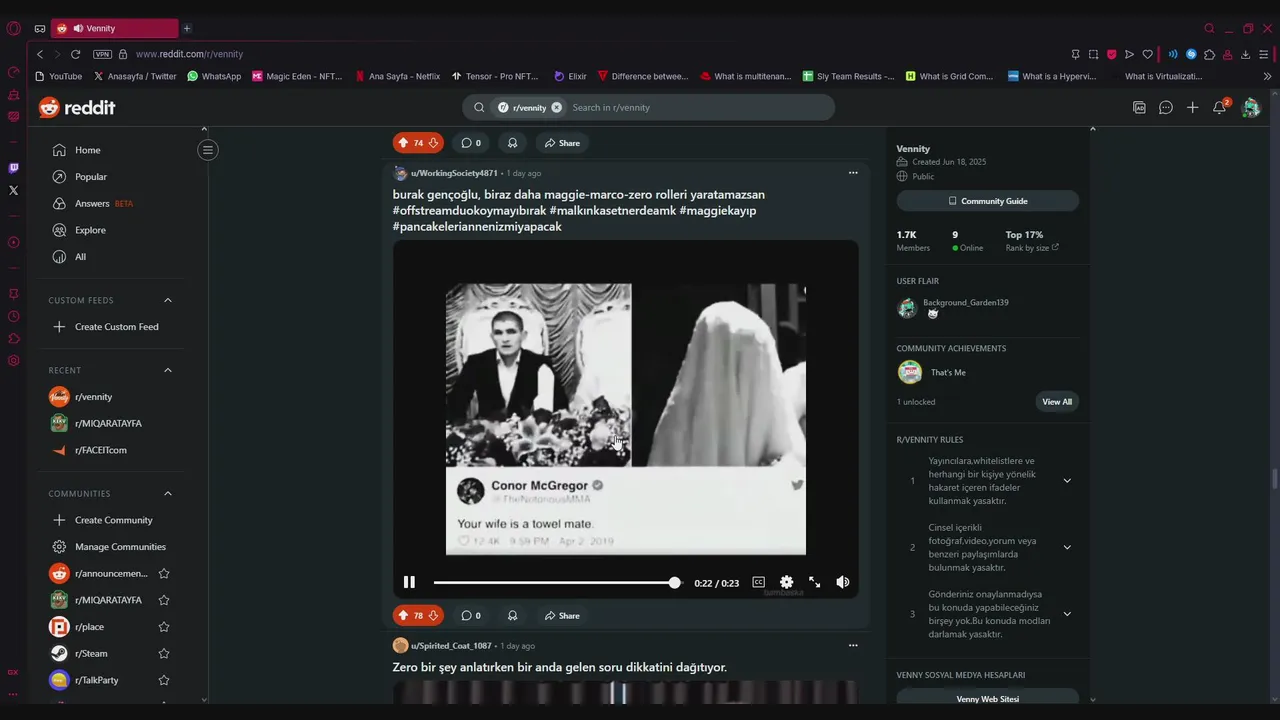Screen dimensions: 1280x720
Task: Favorite r/announcements with its star
Action: point(164,574)
